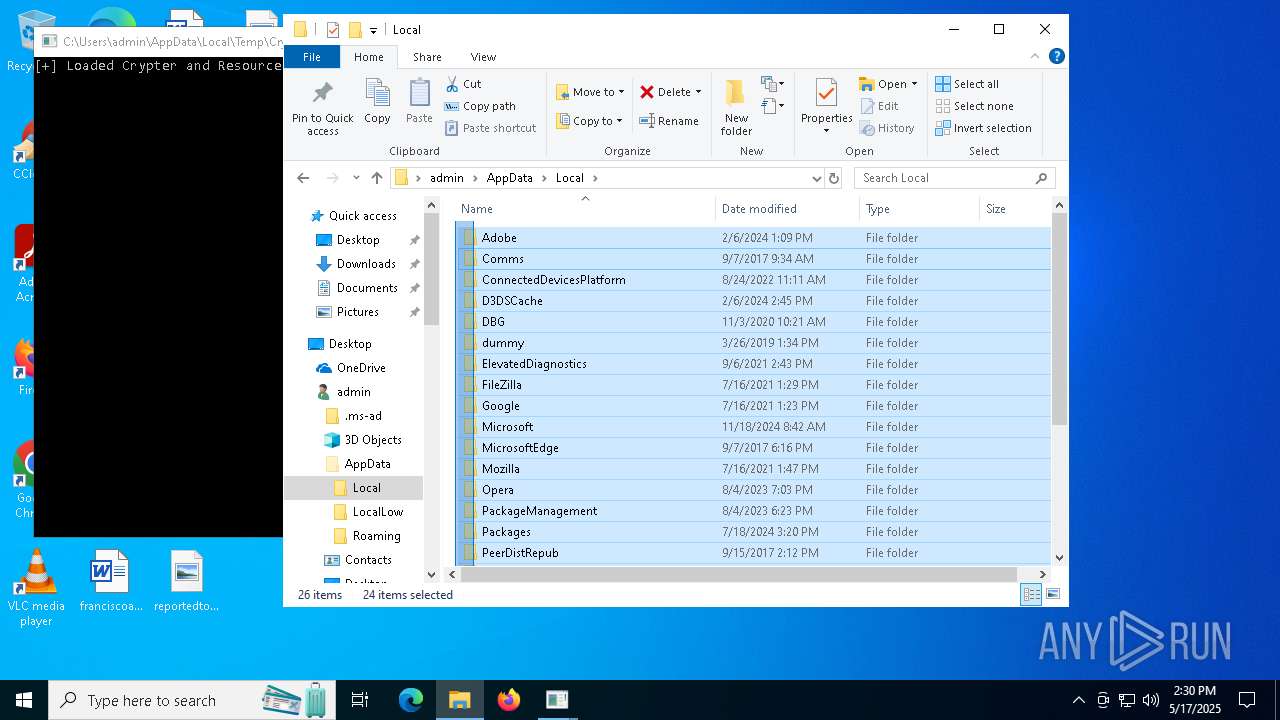Click inside the Search Local box

[945, 178]
